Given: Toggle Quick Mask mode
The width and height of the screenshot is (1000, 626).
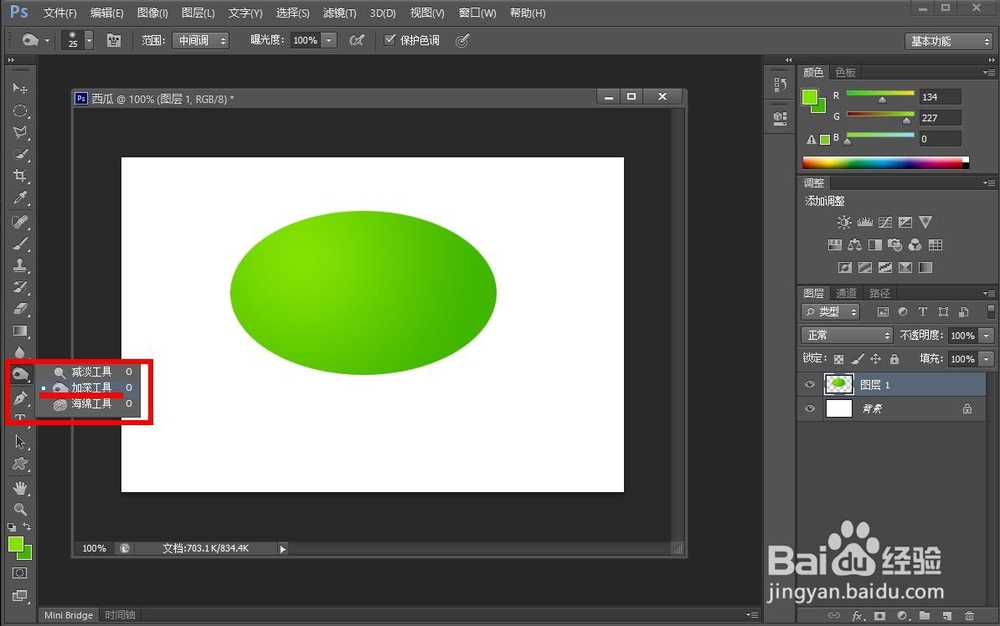Looking at the screenshot, I should pyautogui.click(x=20, y=573).
